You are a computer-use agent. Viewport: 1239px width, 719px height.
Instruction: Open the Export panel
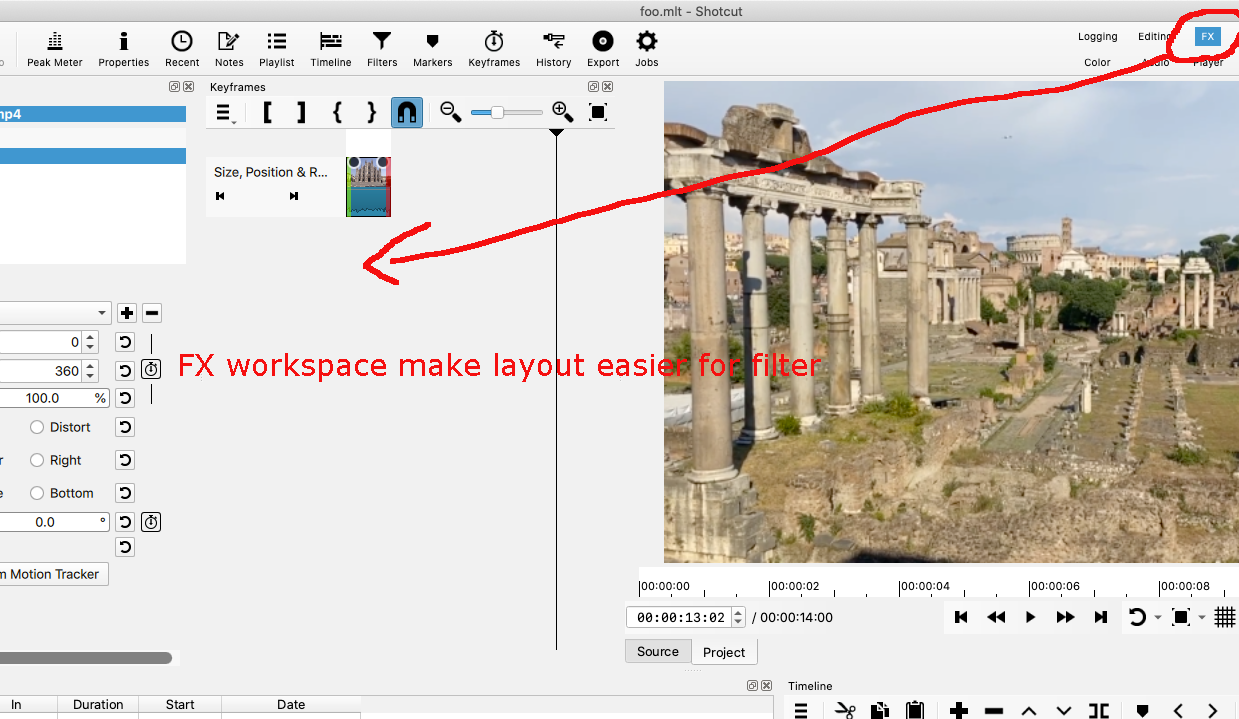tap(603, 49)
